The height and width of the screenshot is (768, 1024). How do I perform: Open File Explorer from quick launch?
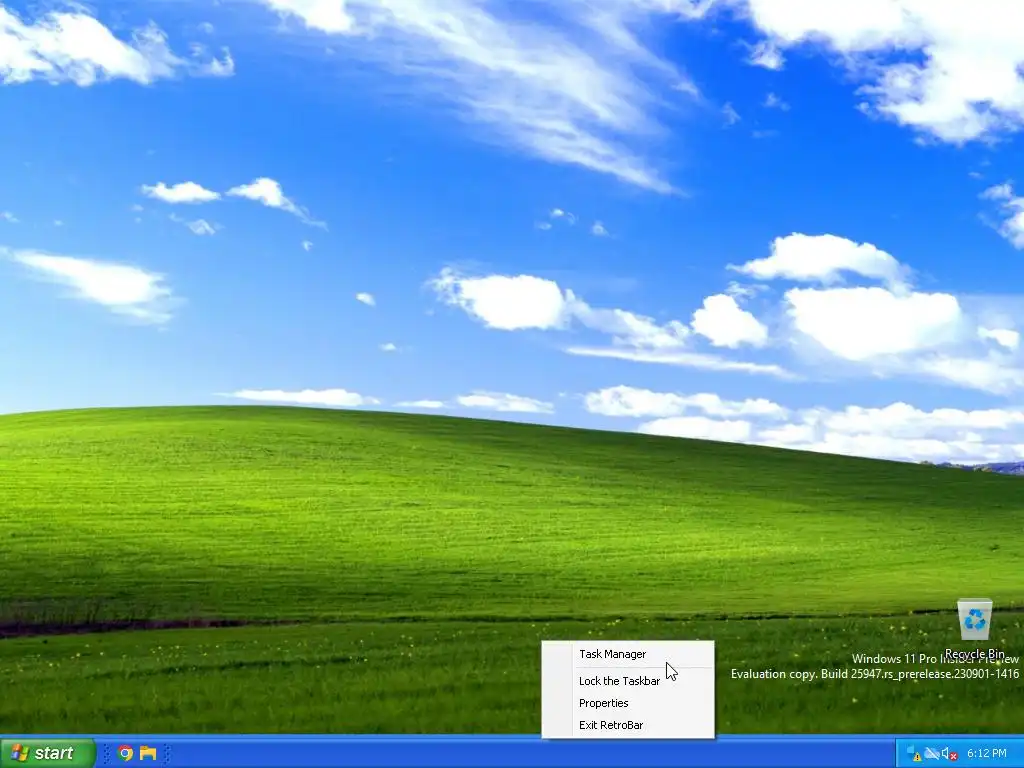[148, 754]
